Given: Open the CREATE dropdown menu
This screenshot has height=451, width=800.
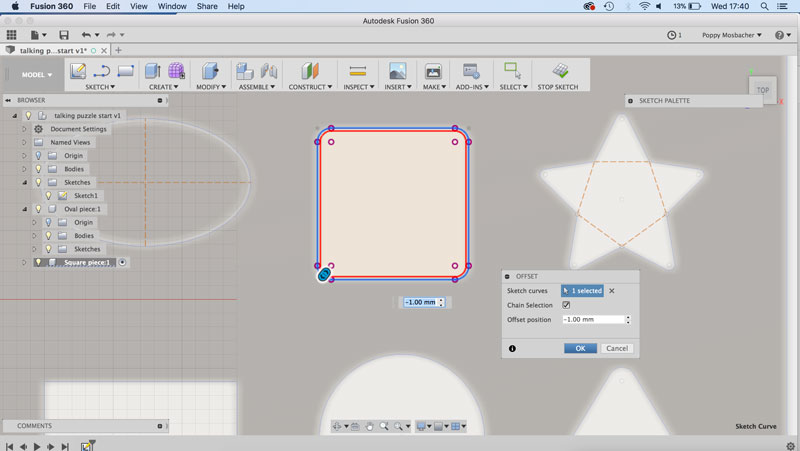Looking at the screenshot, I should tap(163, 87).
